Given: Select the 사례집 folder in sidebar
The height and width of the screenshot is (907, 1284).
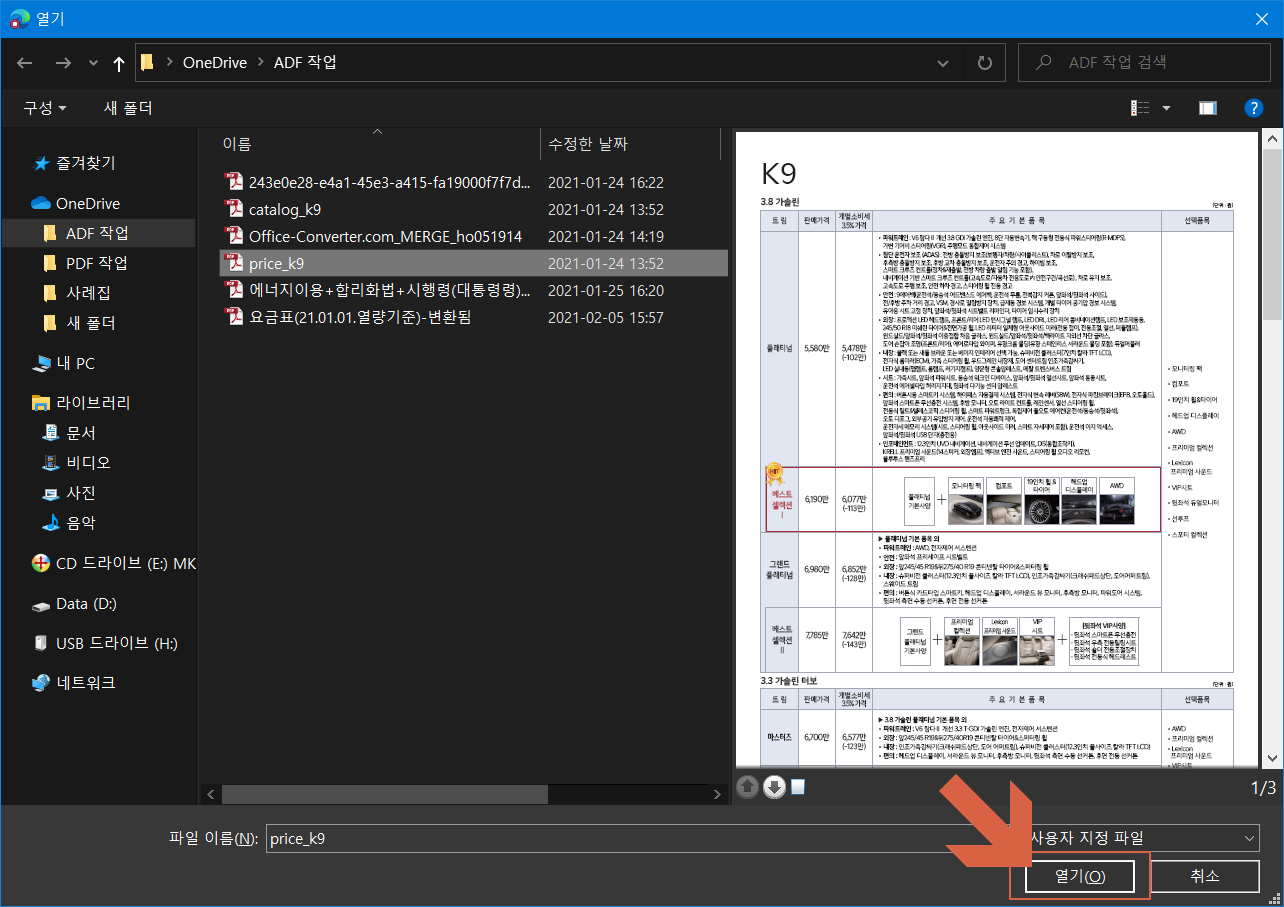Looking at the screenshot, I should pyautogui.click(x=88, y=293).
